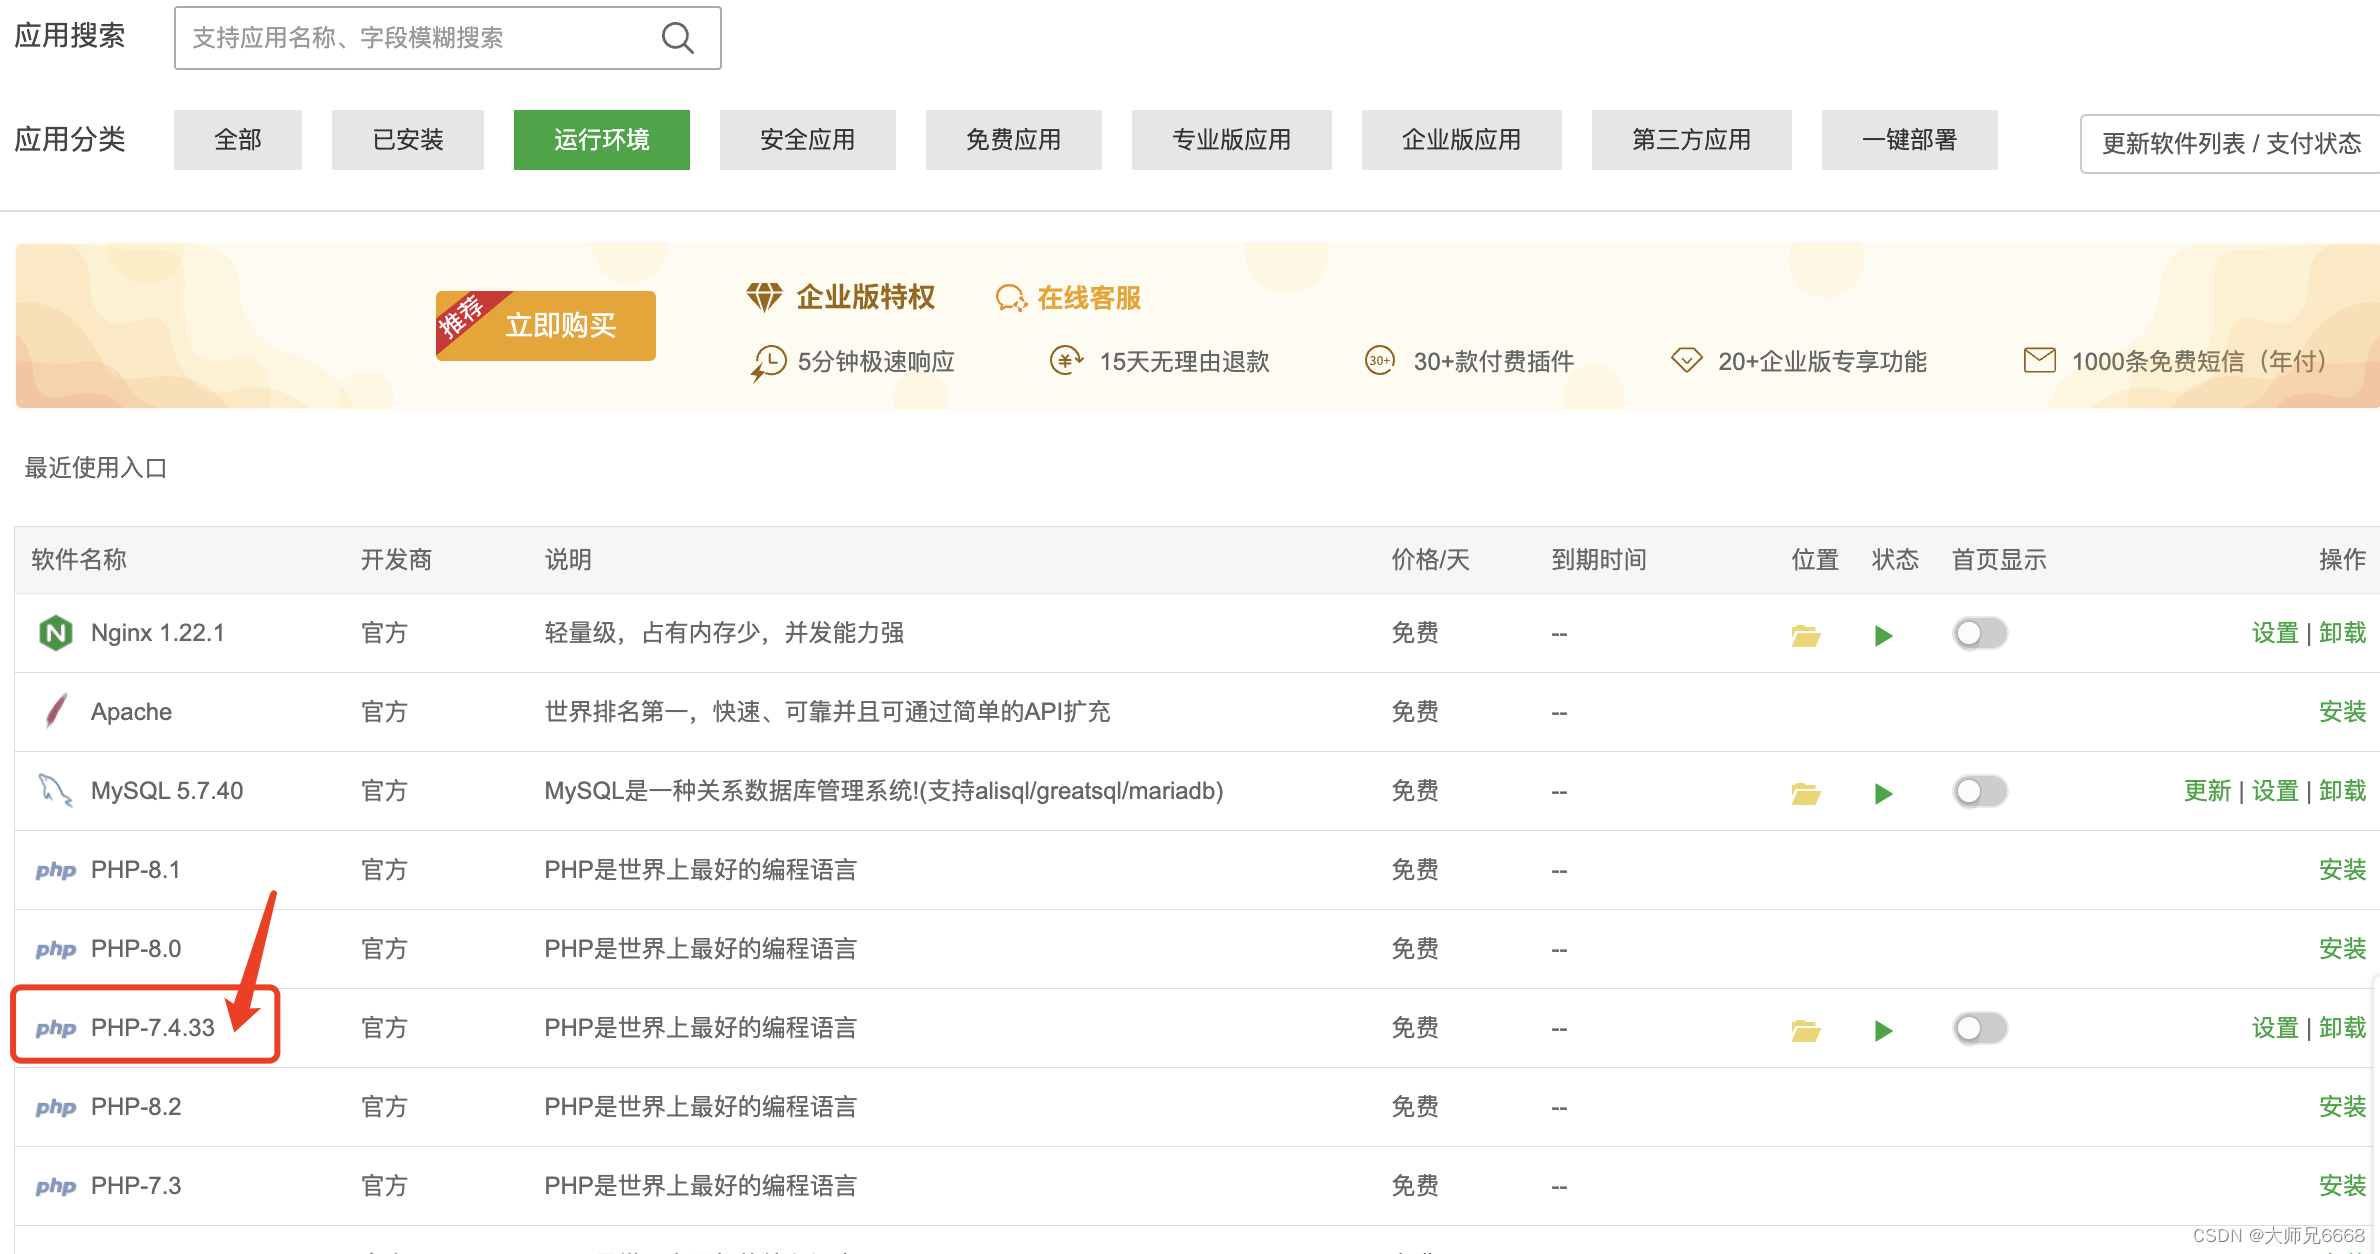Click the enterprise privileges diamond icon

[764, 297]
